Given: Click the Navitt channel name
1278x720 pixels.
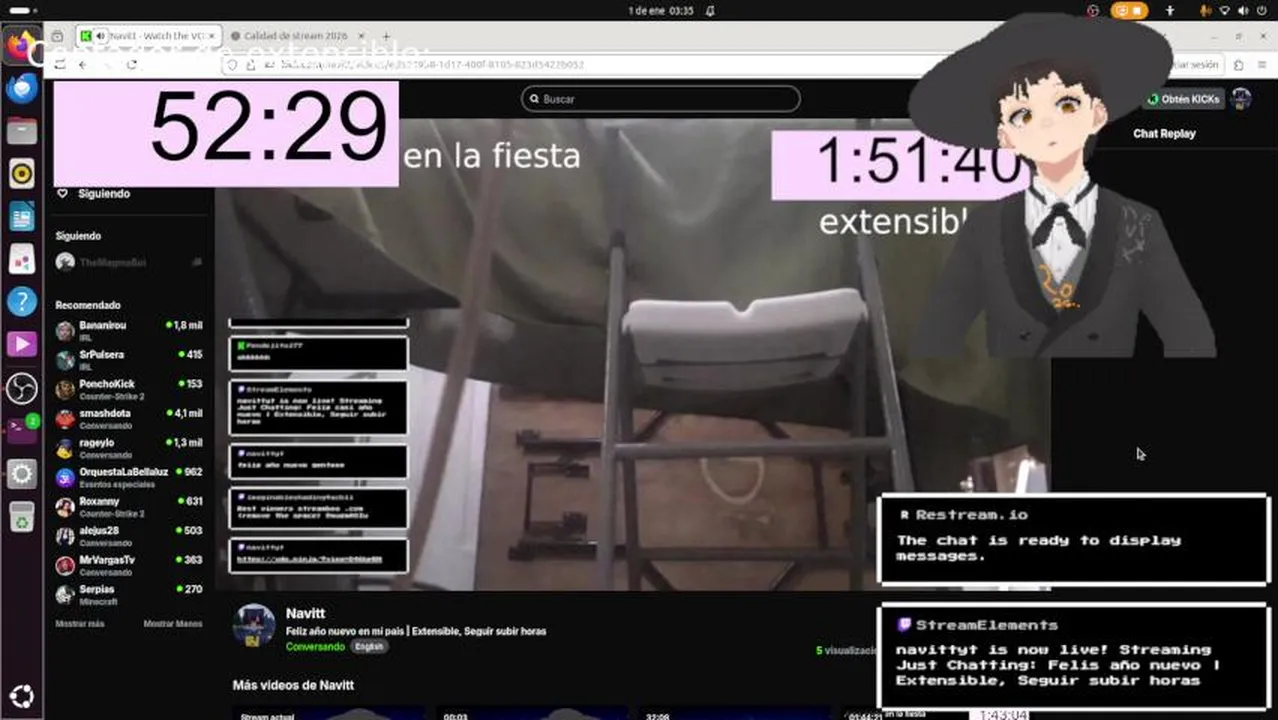Looking at the screenshot, I should [305, 613].
